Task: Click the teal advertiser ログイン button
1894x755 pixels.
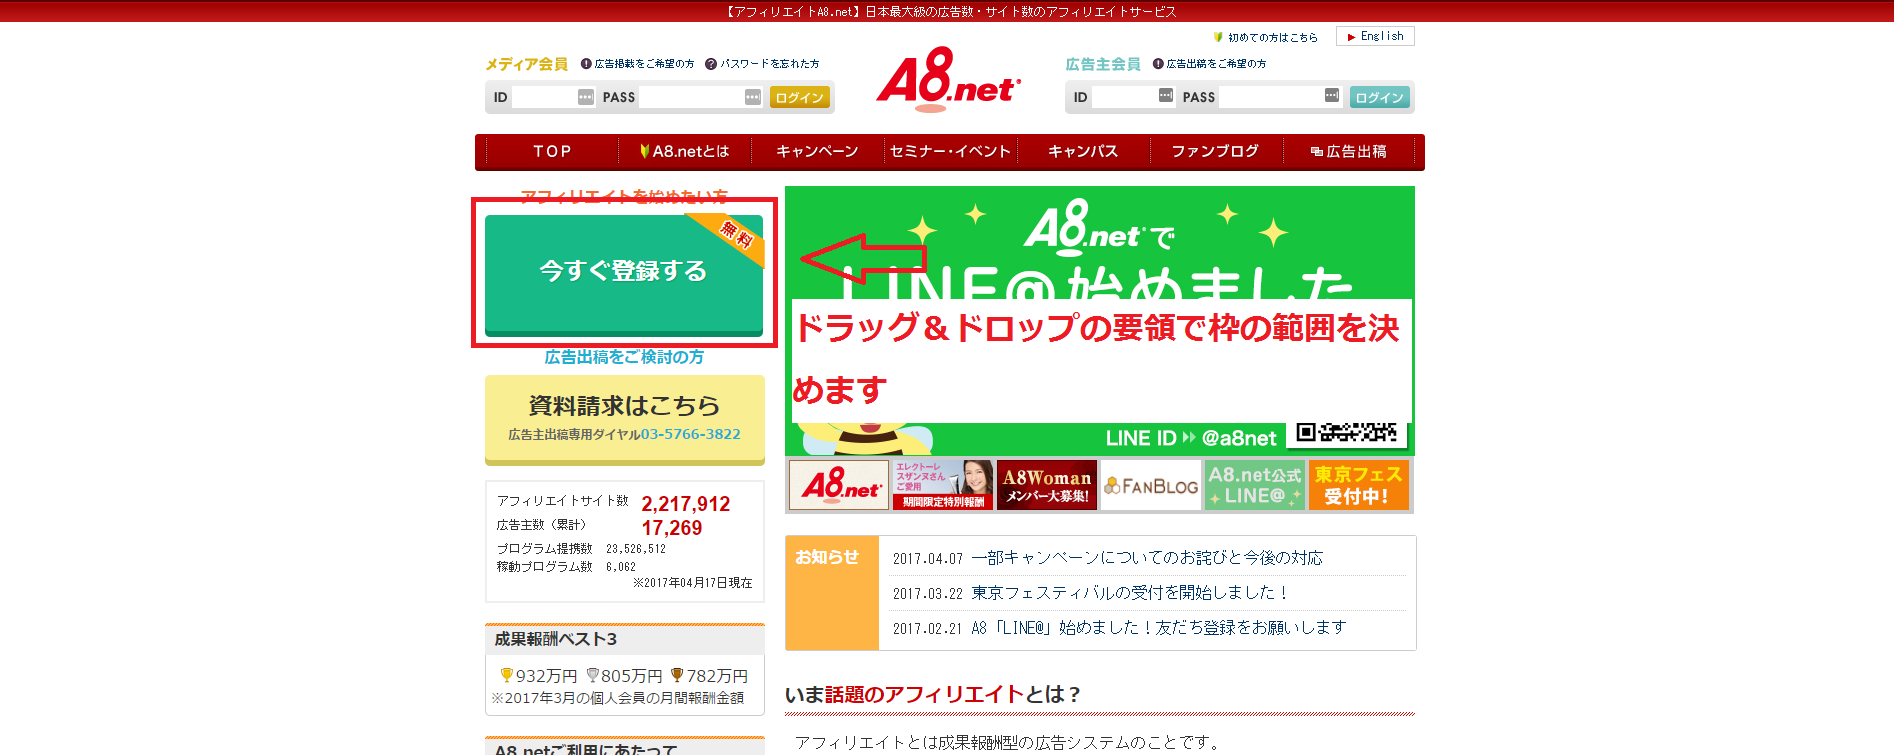Action: [x=1380, y=97]
